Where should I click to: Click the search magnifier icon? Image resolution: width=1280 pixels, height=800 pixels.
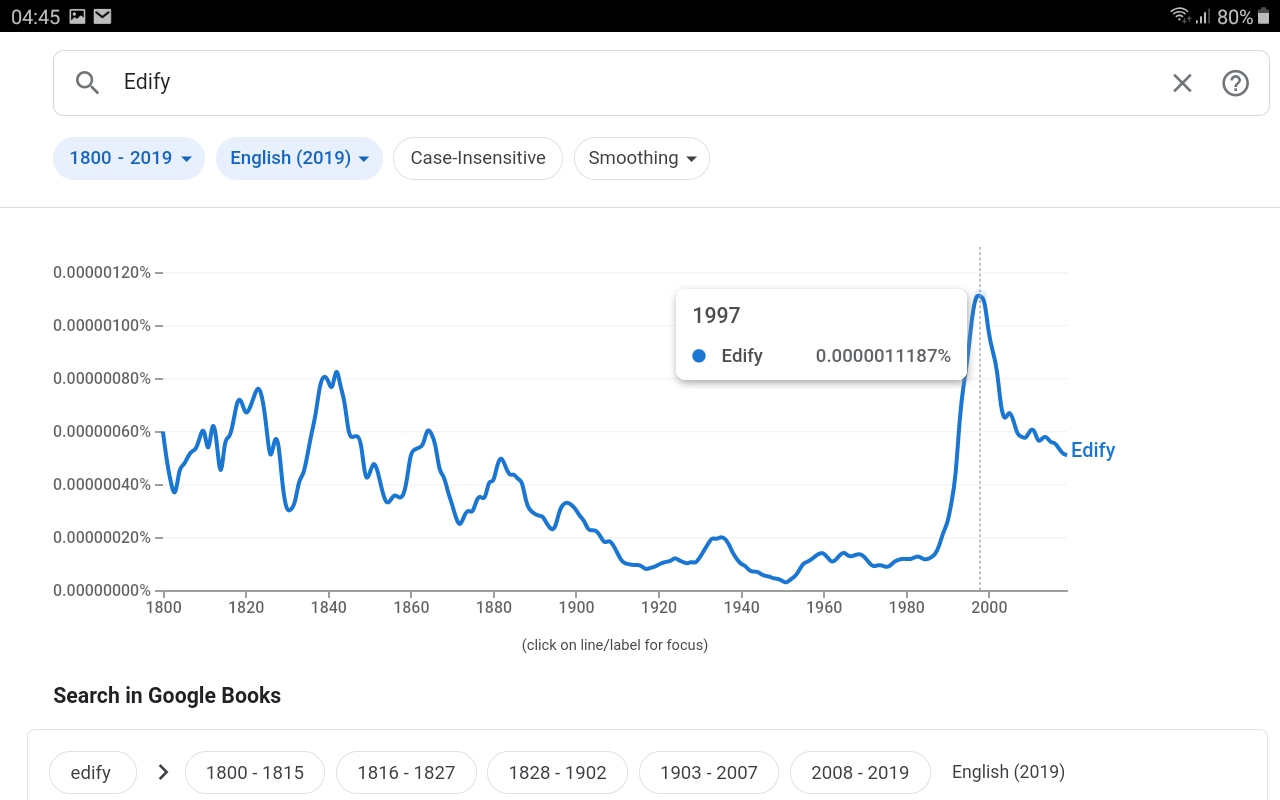88,83
